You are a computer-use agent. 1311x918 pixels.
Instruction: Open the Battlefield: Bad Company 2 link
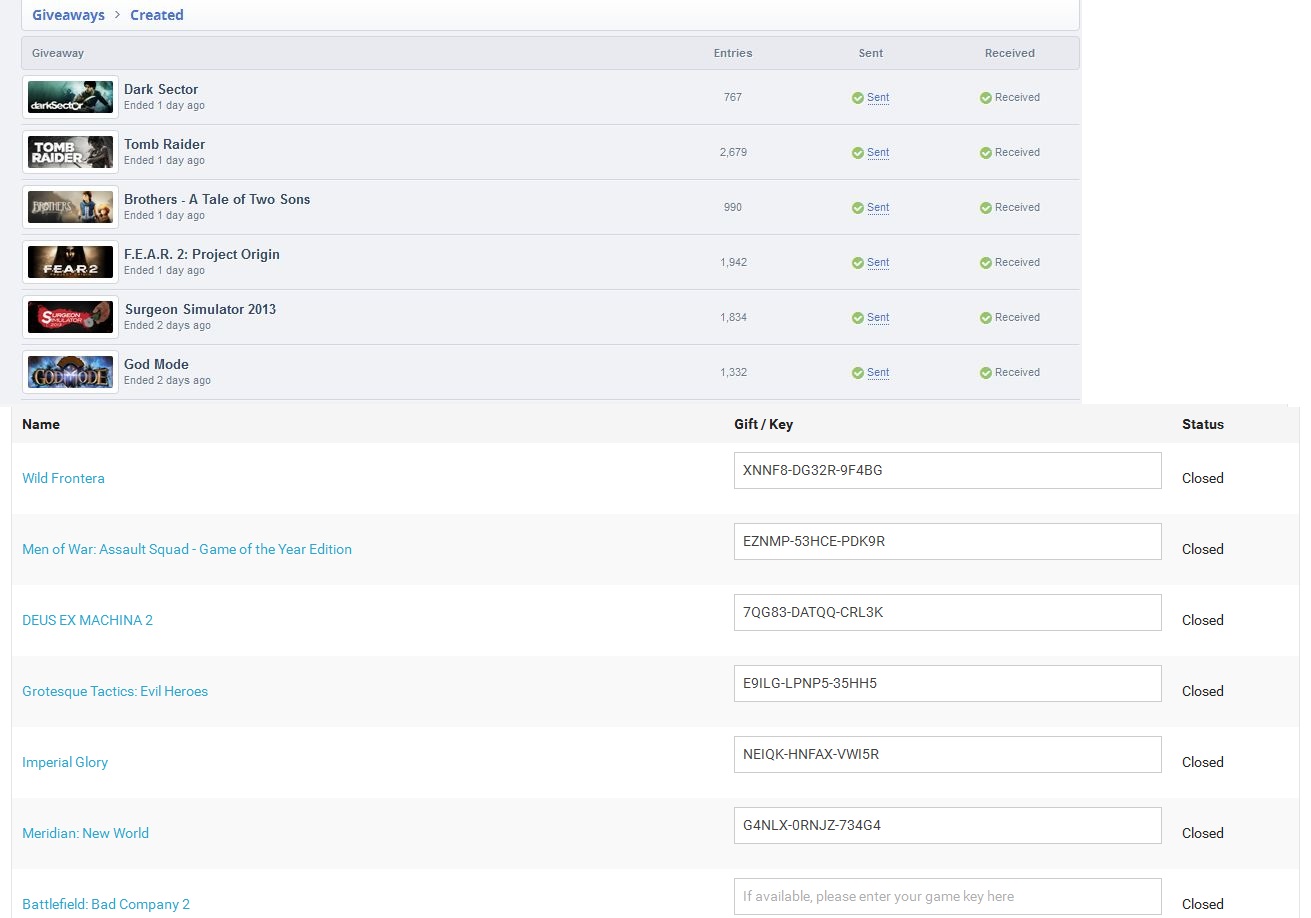tap(106, 904)
